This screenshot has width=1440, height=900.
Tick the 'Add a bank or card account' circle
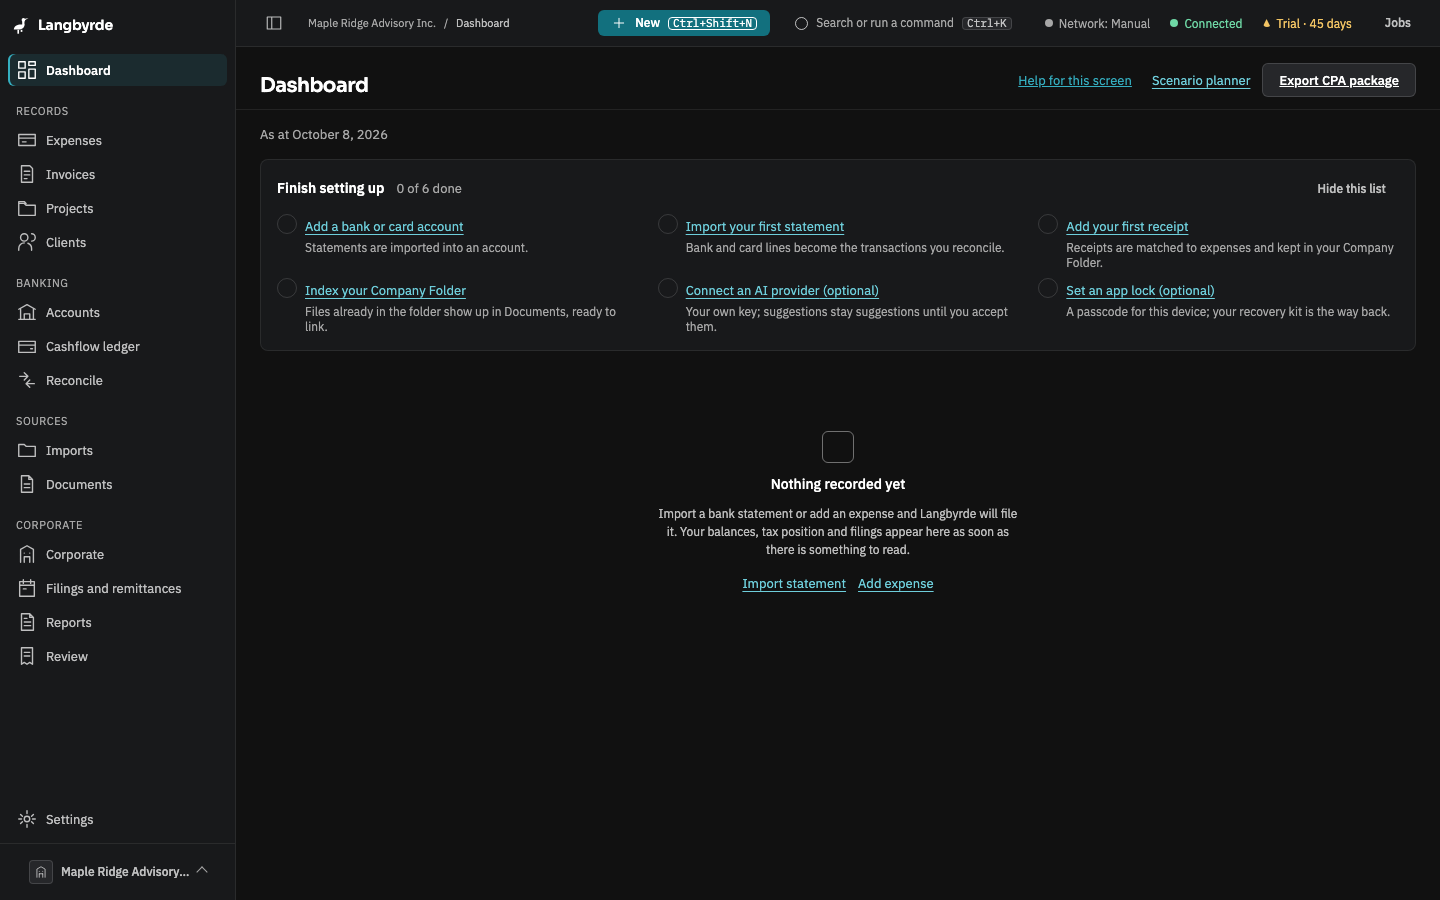point(287,224)
